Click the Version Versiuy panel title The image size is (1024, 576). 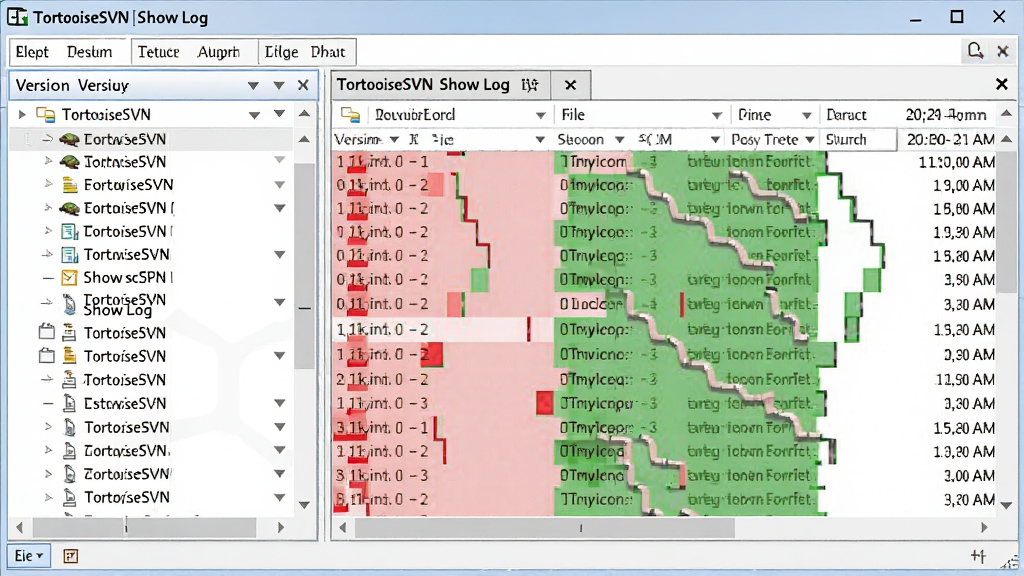pyautogui.click(x=72, y=86)
